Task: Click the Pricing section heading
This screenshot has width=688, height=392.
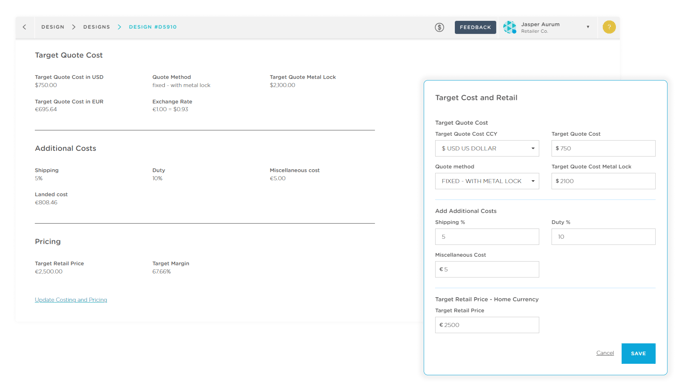Action: pos(48,241)
